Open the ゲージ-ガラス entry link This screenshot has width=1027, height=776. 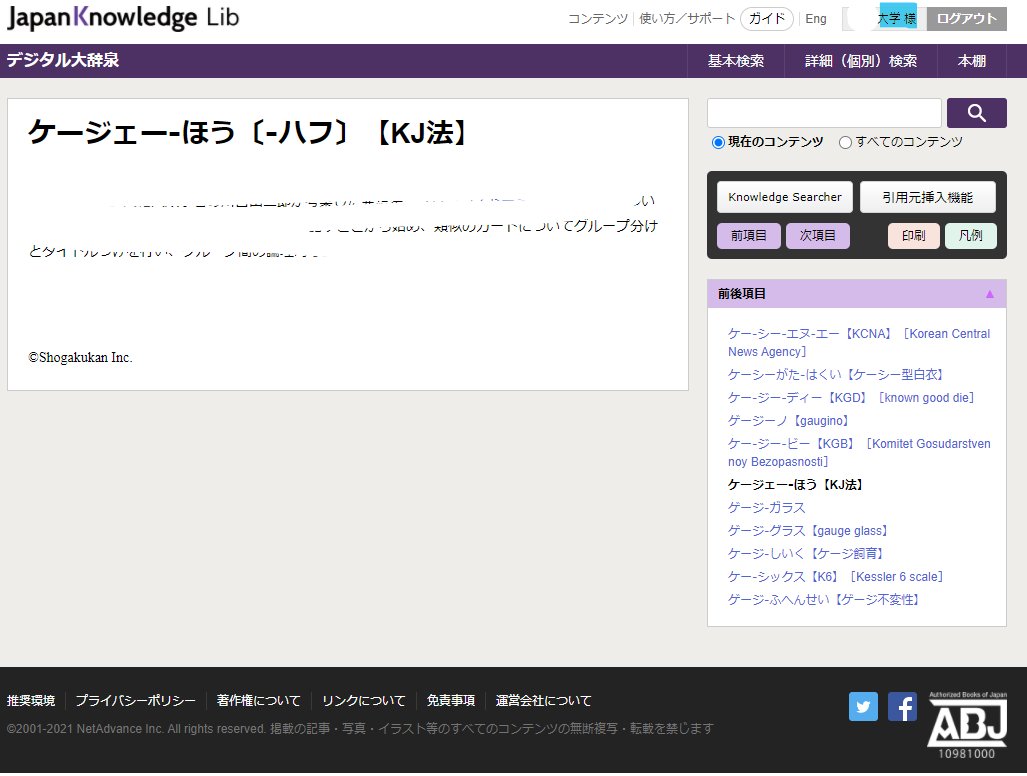pos(767,508)
